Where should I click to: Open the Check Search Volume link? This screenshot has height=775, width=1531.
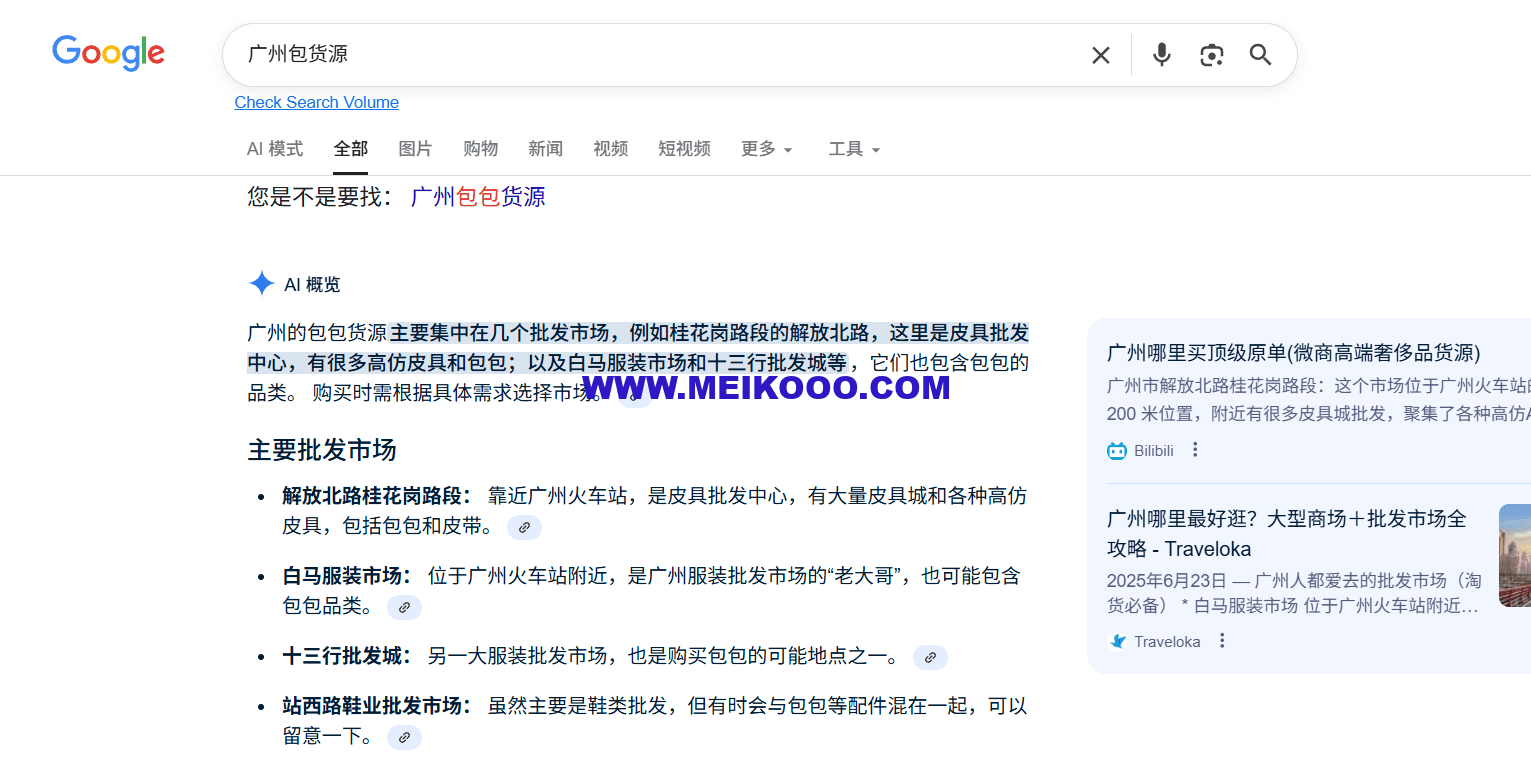click(x=316, y=102)
